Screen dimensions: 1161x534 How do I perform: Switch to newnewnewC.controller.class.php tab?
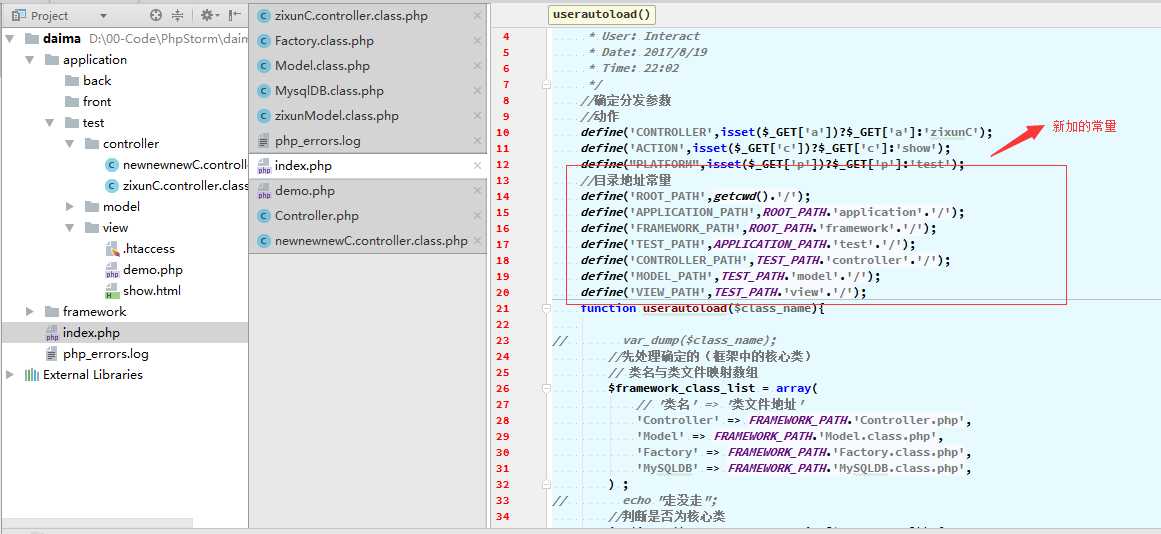click(x=371, y=241)
